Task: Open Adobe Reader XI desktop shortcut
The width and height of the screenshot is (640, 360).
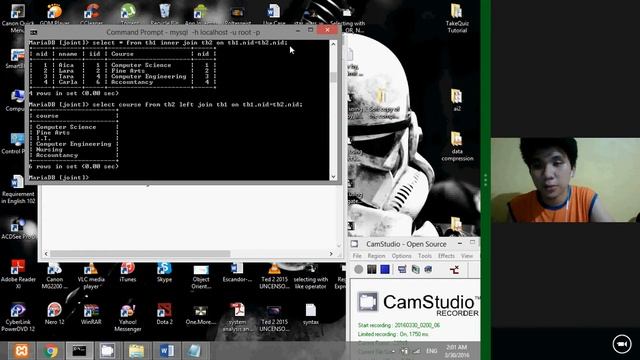Action: click(x=18, y=274)
